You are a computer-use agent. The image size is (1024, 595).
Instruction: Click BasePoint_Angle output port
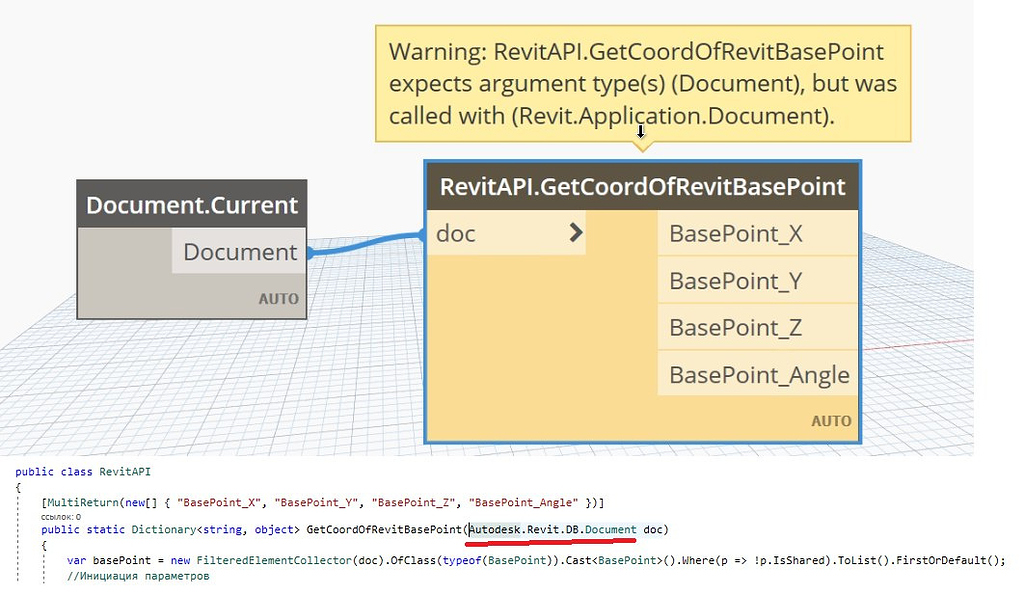758,373
